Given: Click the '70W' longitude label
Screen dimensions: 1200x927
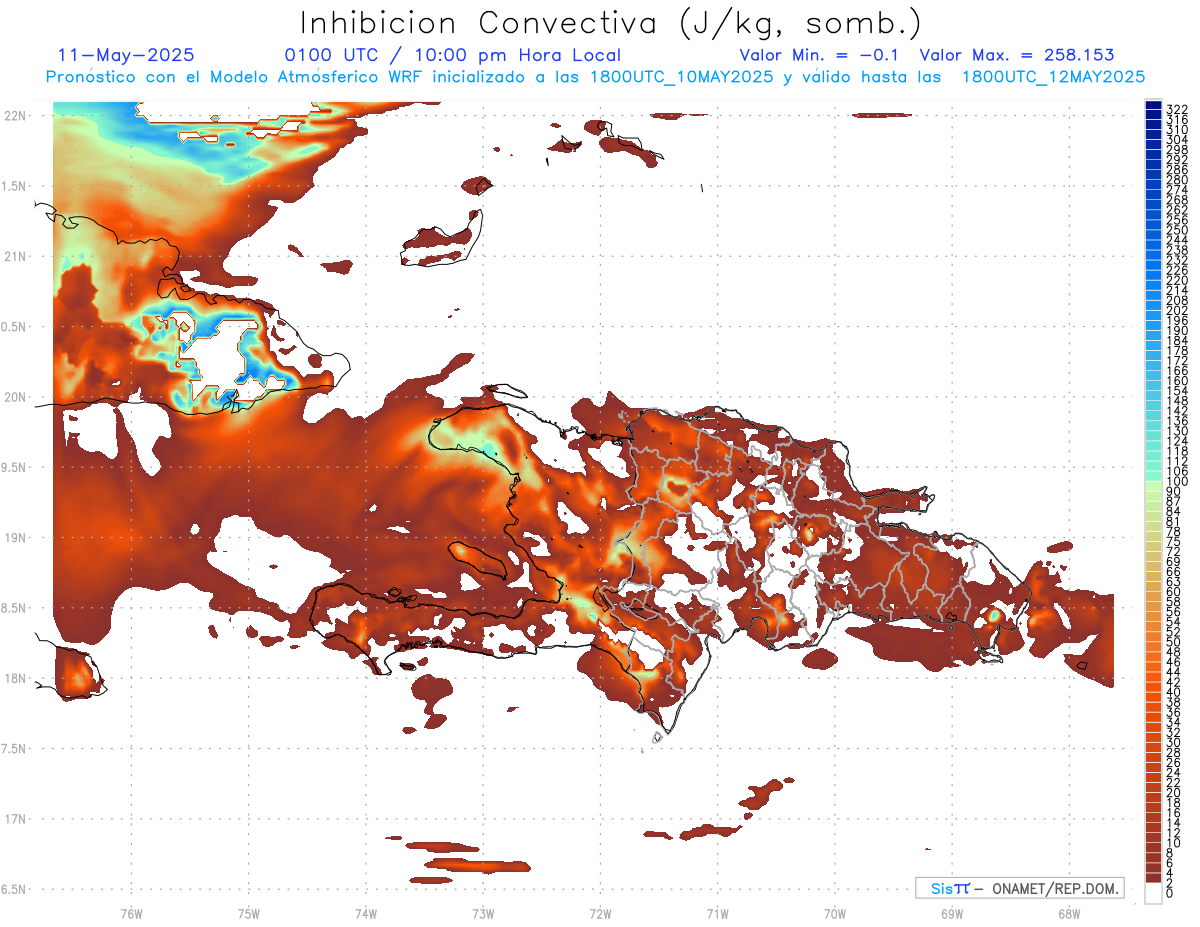Looking at the screenshot, I should 834,913.
